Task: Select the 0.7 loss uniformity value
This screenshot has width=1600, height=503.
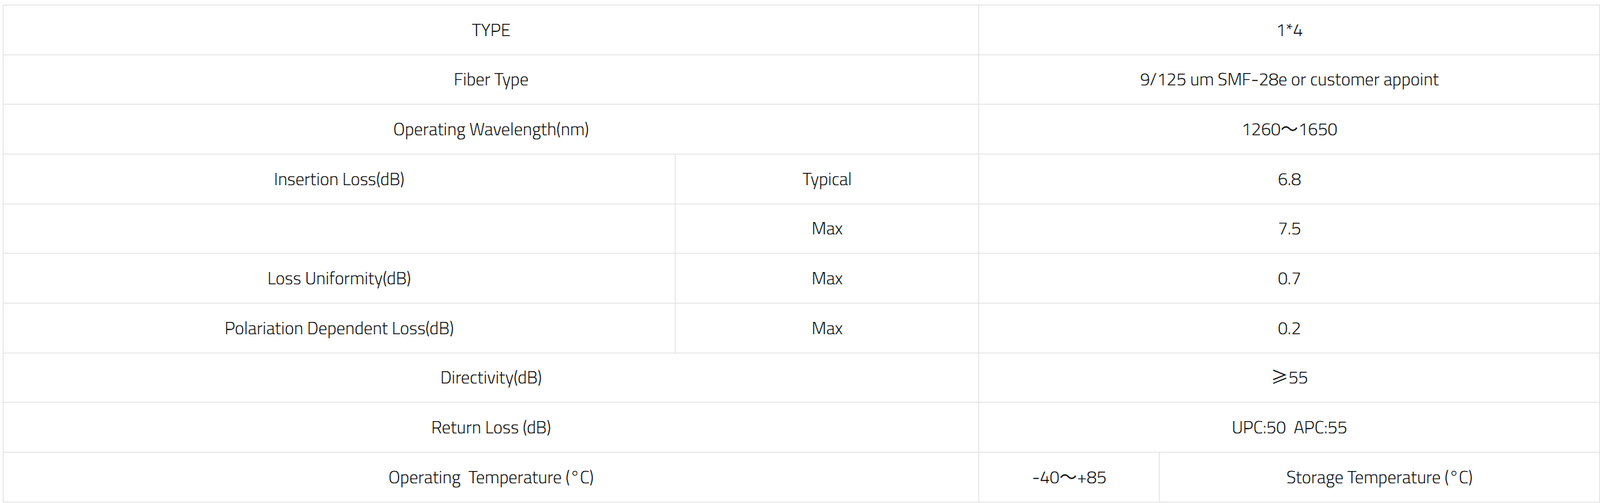Action: (x=1289, y=279)
